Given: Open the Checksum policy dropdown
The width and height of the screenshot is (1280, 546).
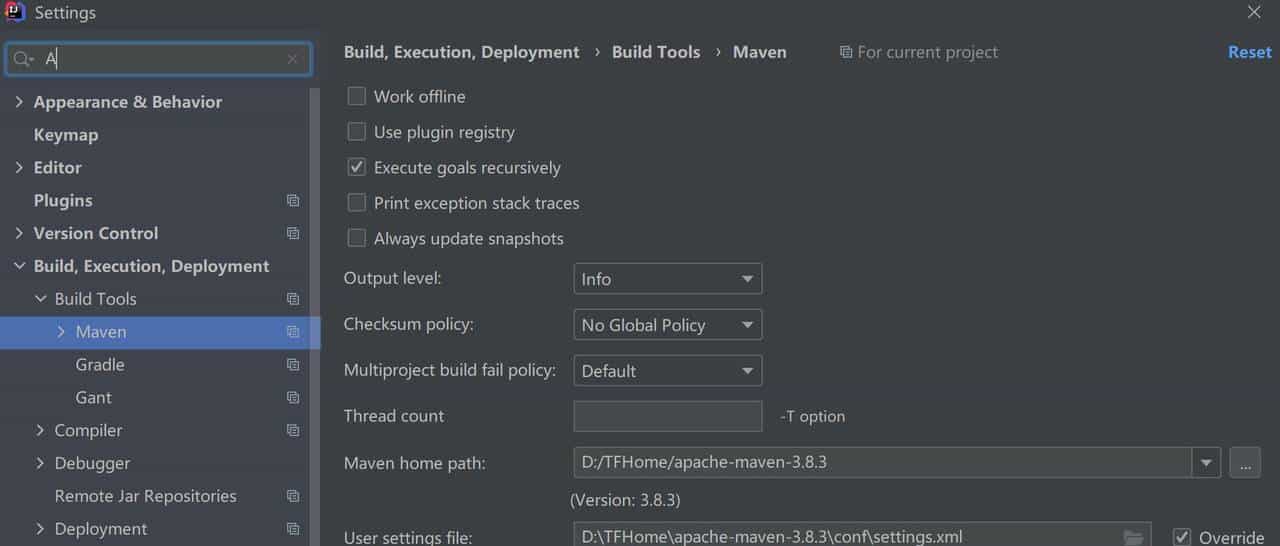Looking at the screenshot, I should pyautogui.click(x=667, y=325).
